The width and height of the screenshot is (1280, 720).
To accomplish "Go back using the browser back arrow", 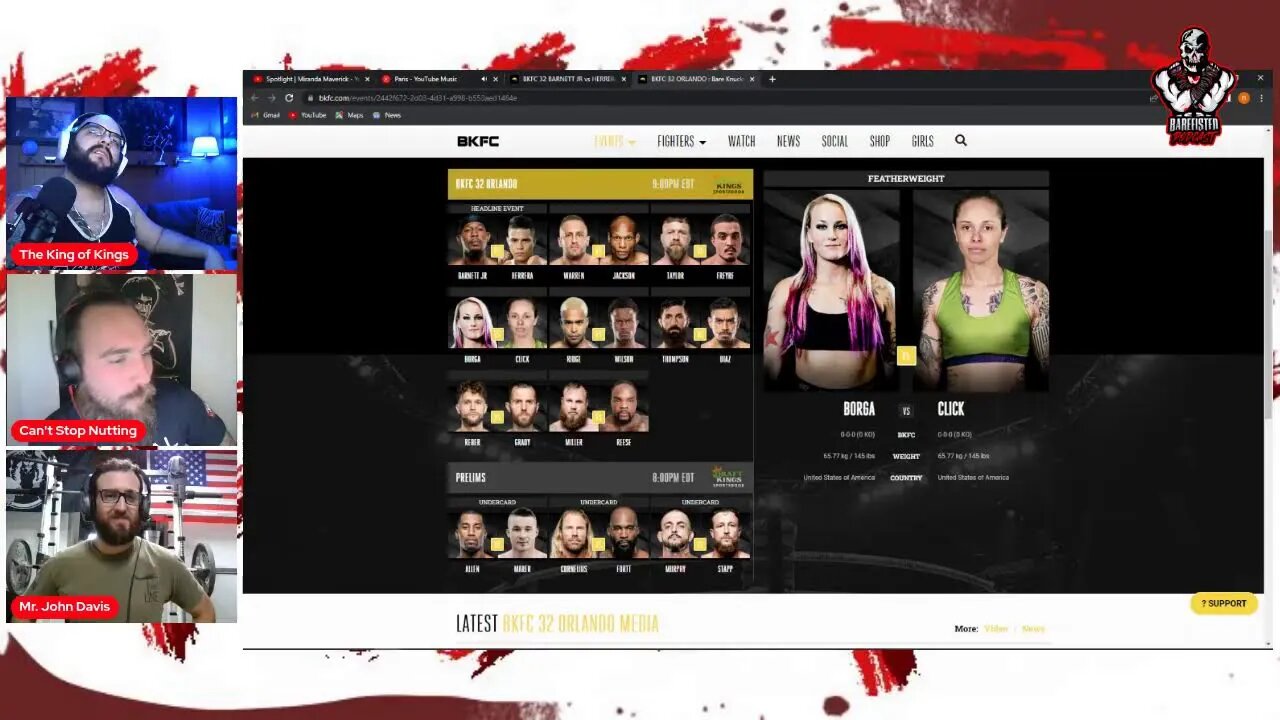I will [254, 98].
